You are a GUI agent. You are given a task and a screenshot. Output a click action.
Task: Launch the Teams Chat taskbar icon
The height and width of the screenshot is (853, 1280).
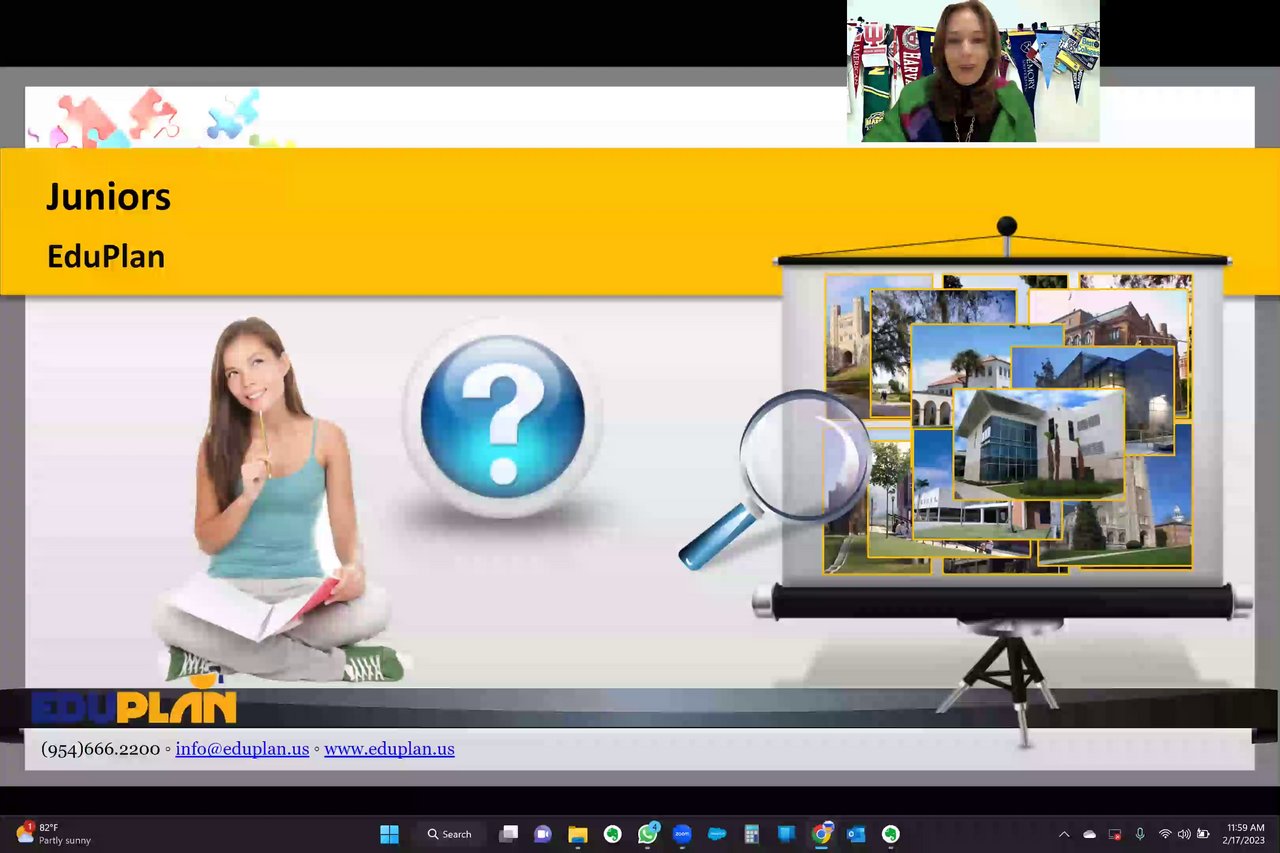pyautogui.click(x=543, y=834)
